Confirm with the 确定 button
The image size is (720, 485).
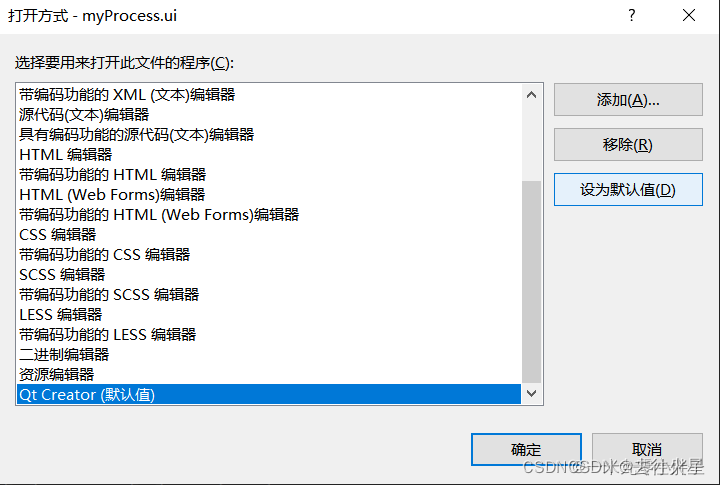click(526, 449)
